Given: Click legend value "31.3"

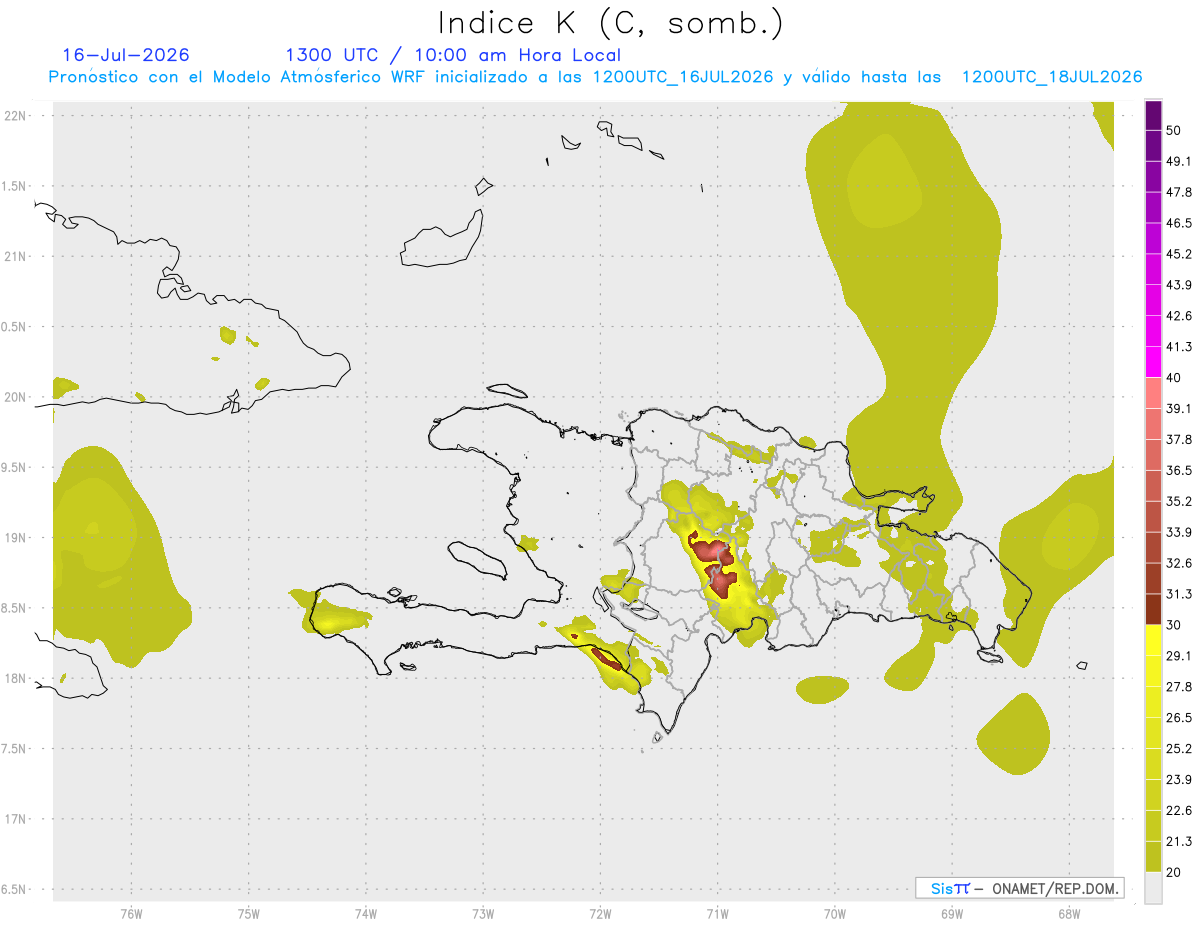Looking at the screenshot, I should coord(1179,594).
